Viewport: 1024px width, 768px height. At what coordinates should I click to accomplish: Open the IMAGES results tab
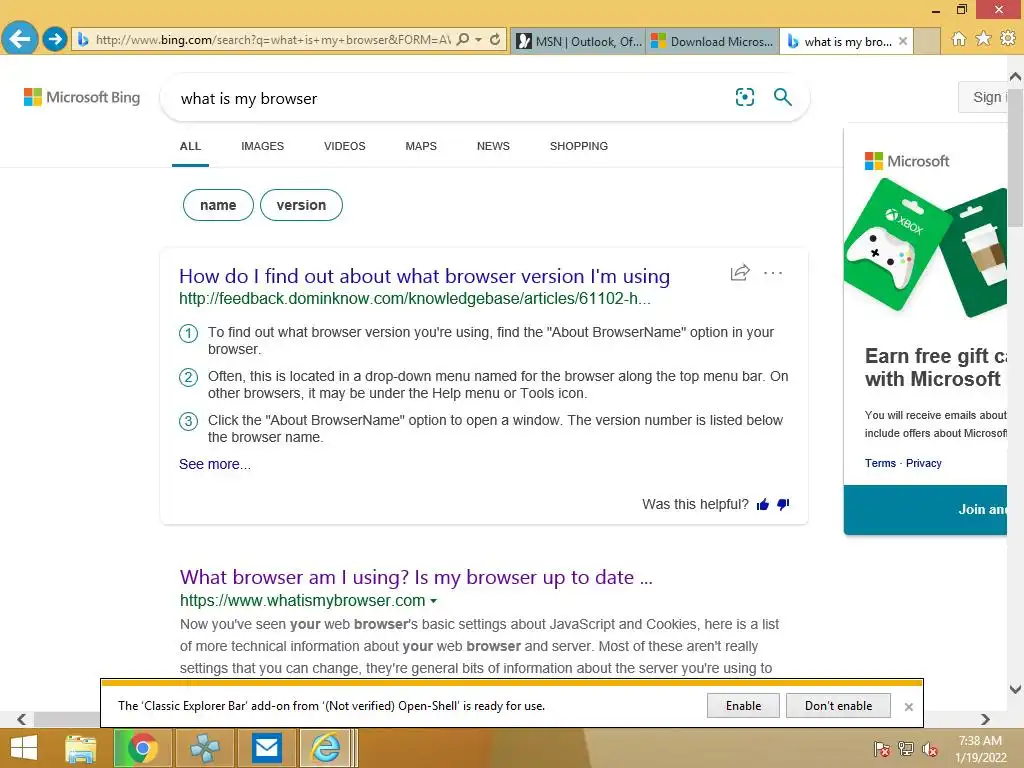click(x=263, y=146)
